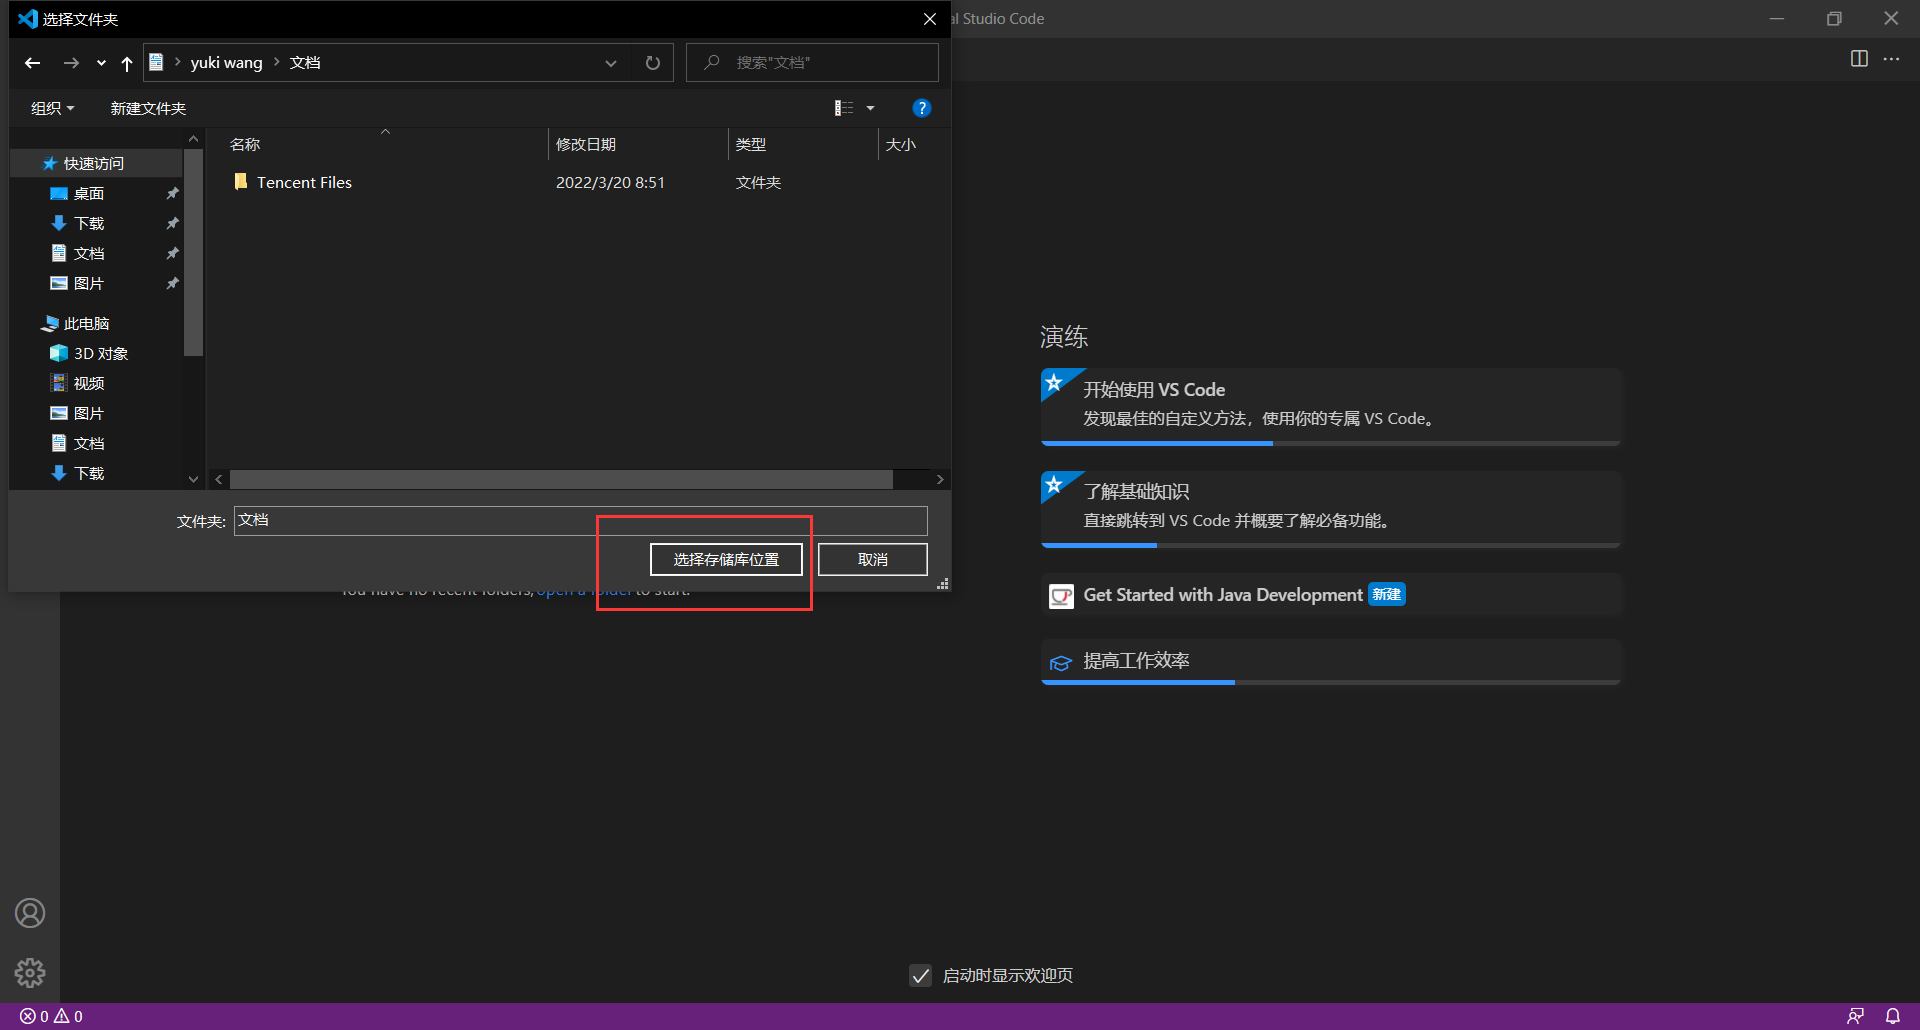Image resolution: width=1920 pixels, height=1030 pixels.
Task: Select pinned 桌面 in quick access
Action: pos(89,193)
